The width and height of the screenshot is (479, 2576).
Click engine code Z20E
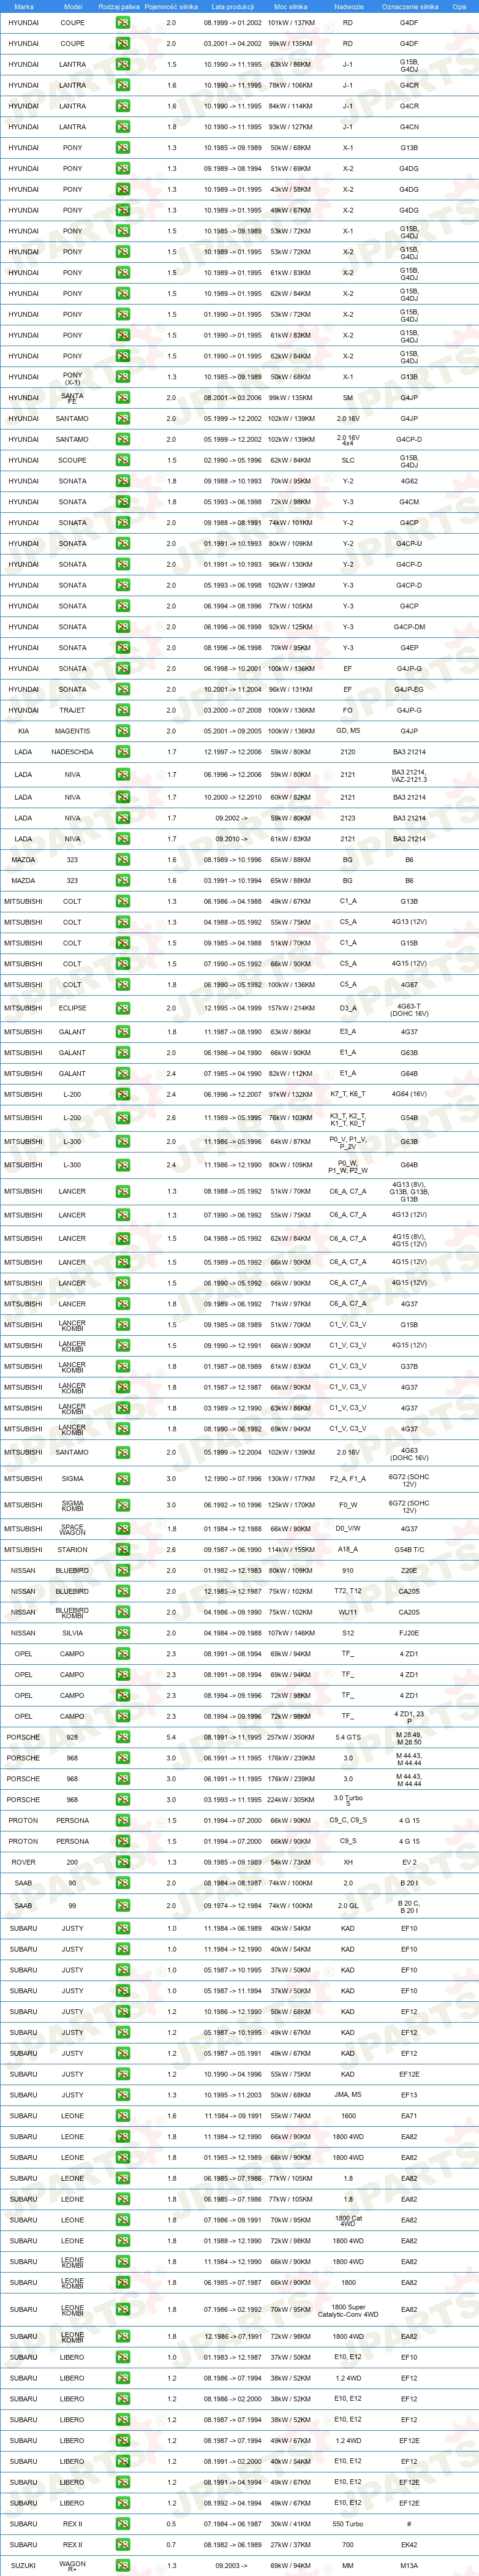pyautogui.click(x=409, y=1571)
